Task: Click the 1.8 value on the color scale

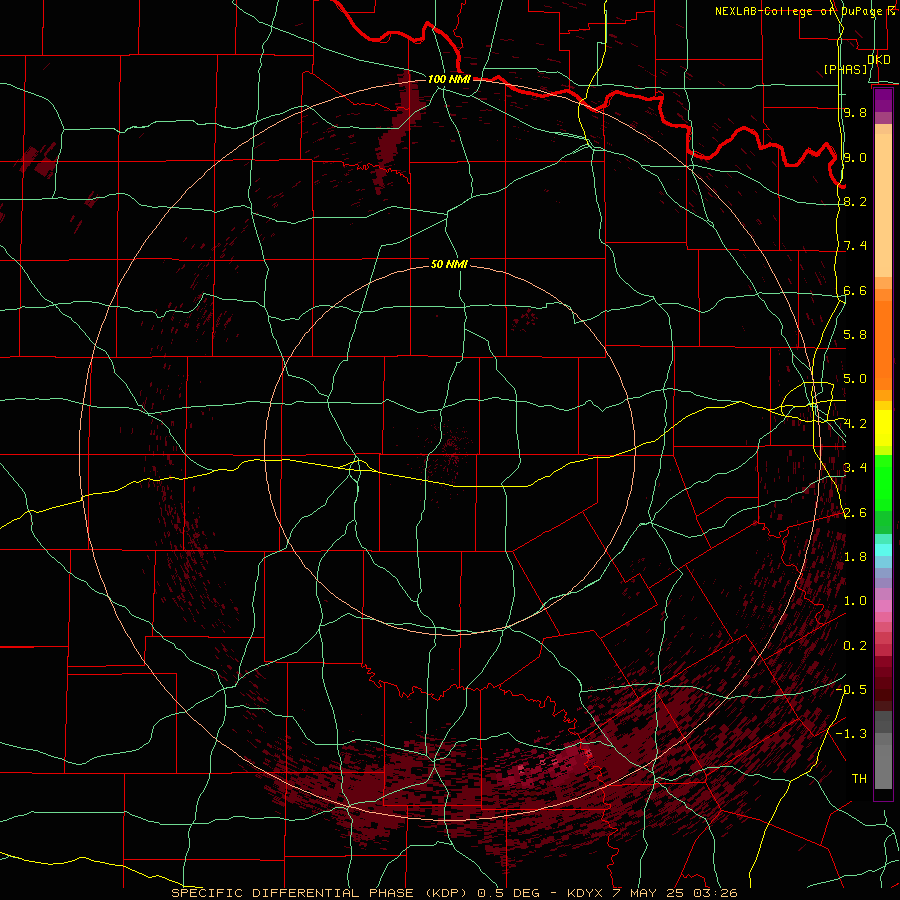Action: 855,557
